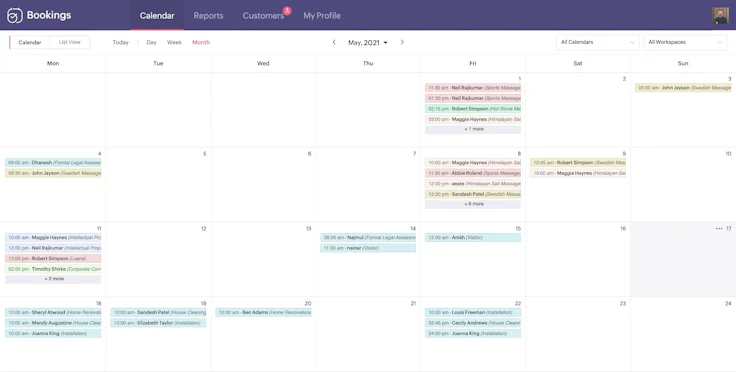Open Sandesh Patel House Cleaning booking
Viewport: 736px width, 372px height.
click(x=158, y=312)
